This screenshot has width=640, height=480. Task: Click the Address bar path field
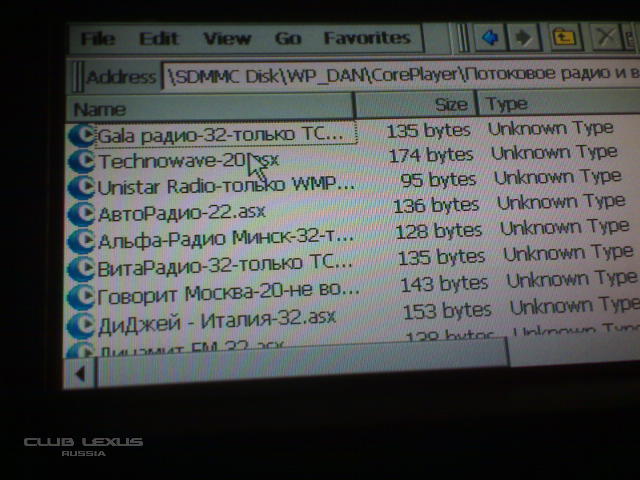[400, 75]
